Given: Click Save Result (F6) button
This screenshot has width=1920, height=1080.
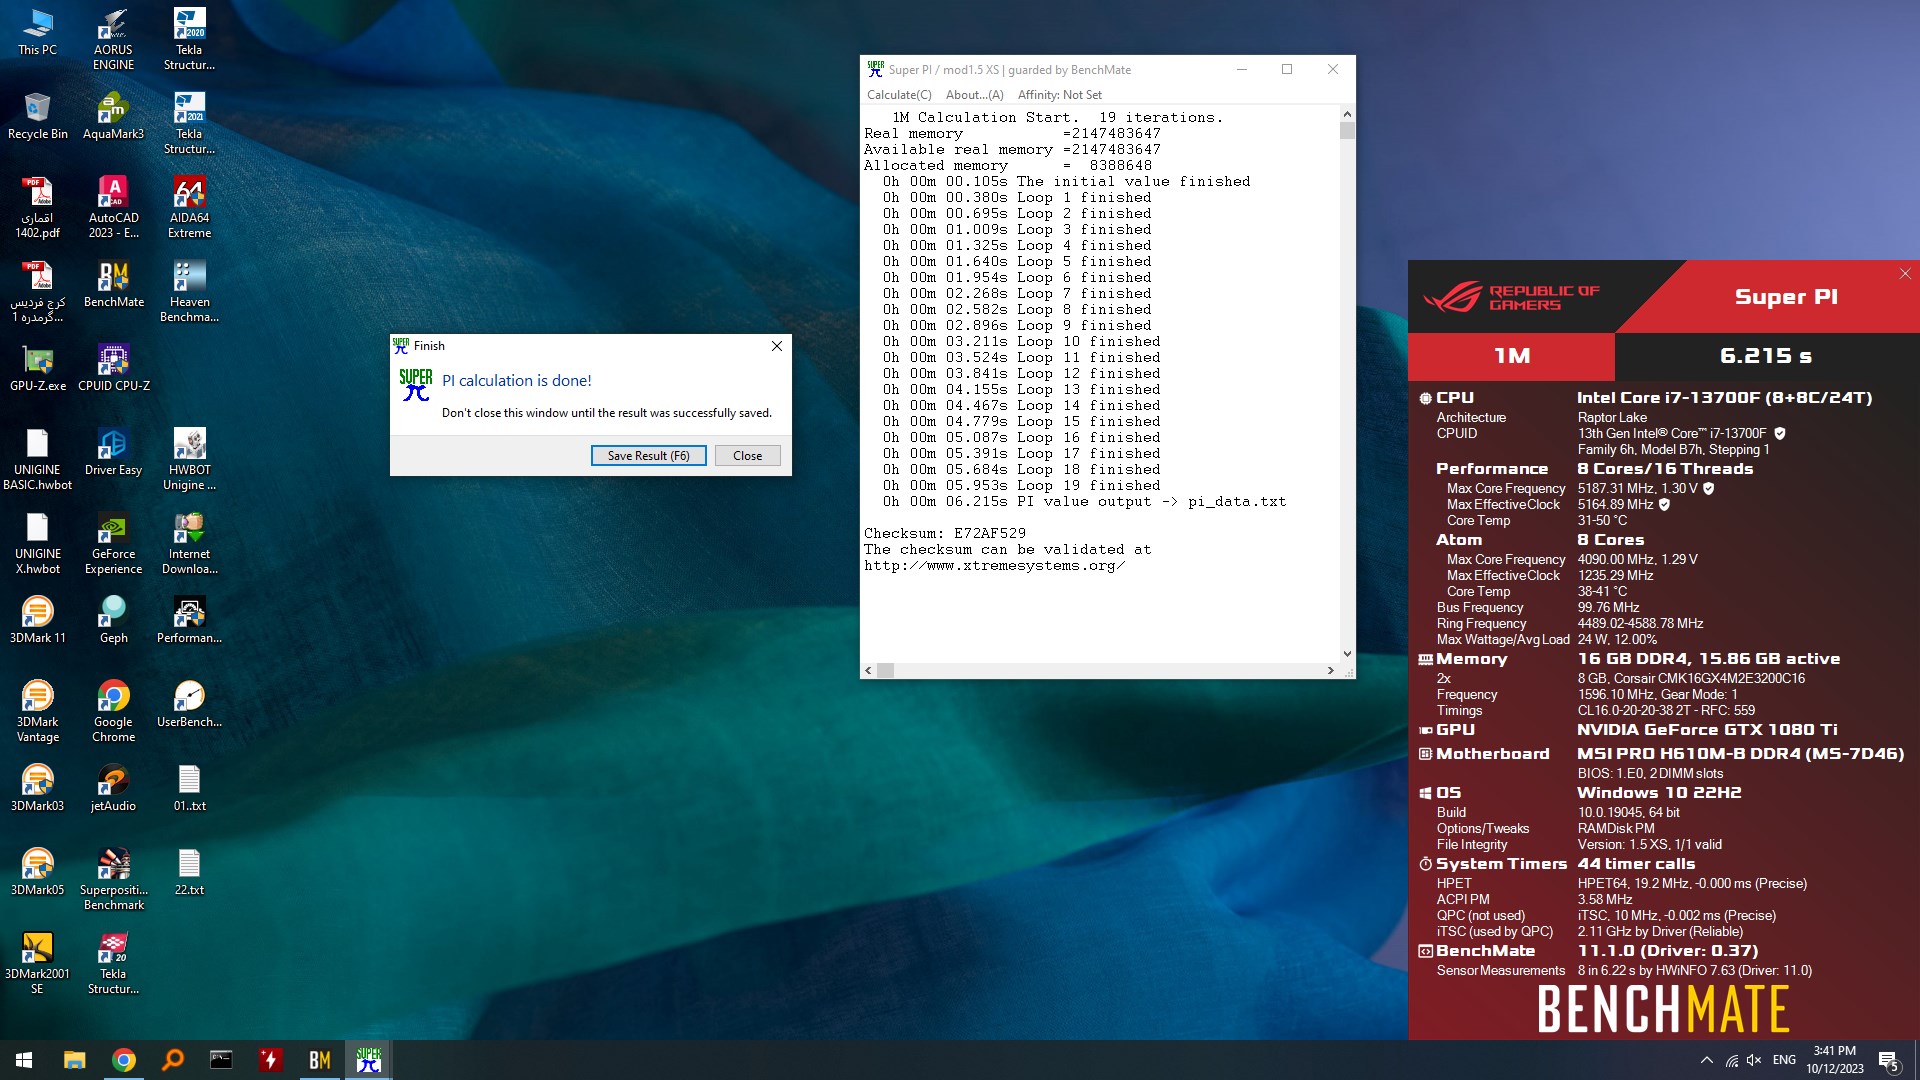Looking at the screenshot, I should [648, 455].
